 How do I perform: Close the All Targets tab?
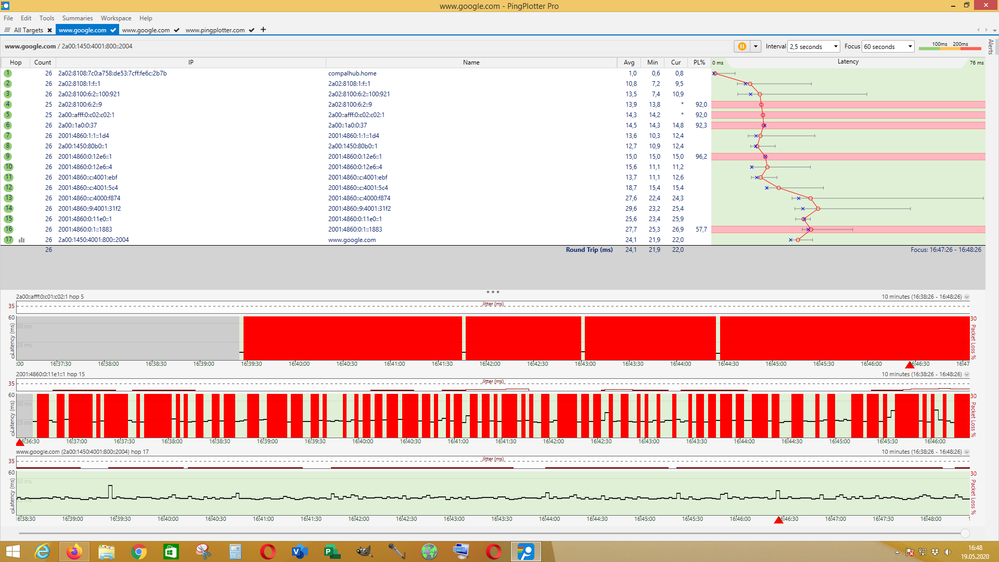tap(51, 30)
